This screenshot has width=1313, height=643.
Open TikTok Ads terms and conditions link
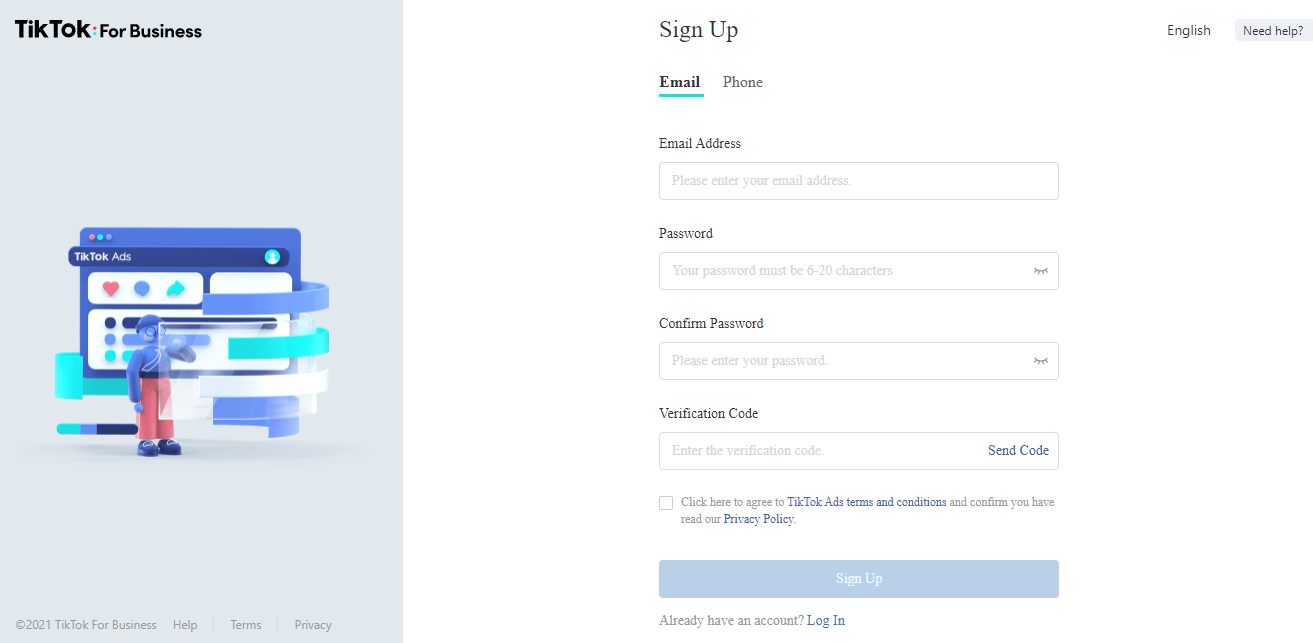(867, 502)
